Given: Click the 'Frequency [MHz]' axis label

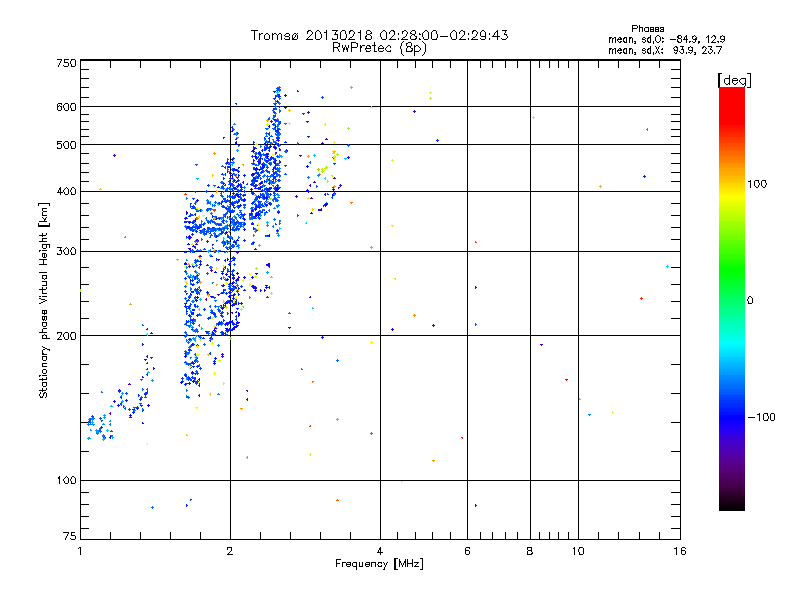Looking at the screenshot, I should (x=379, y=564).
